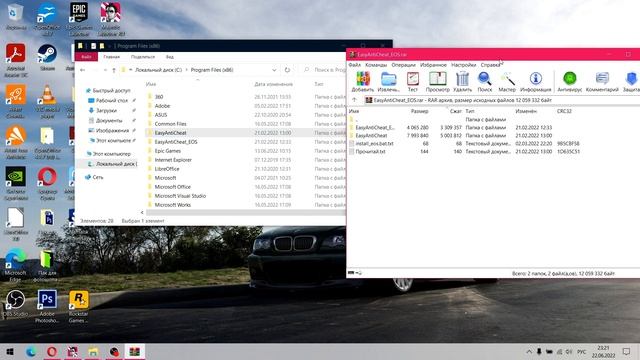Viewport: 640px width, 360px height.
Task: Select Локальный диск in navigation pane
Action: (112, 164)
